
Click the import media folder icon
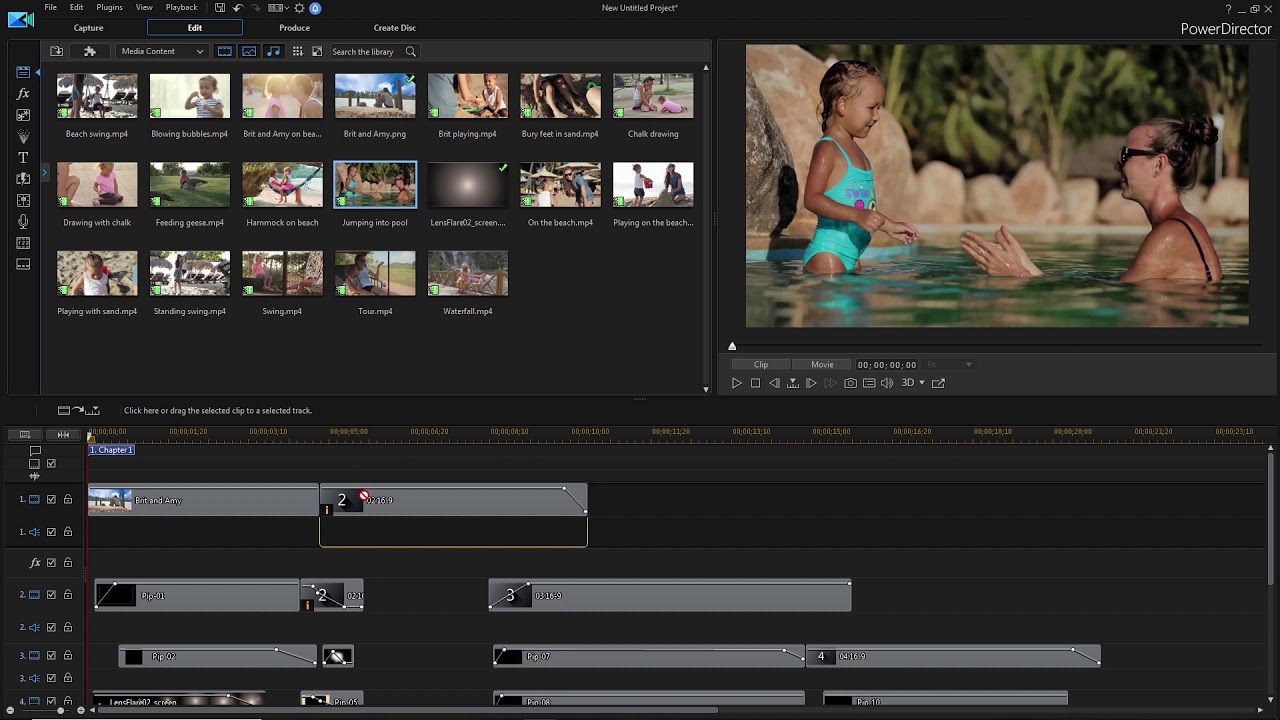pos(57,51)
